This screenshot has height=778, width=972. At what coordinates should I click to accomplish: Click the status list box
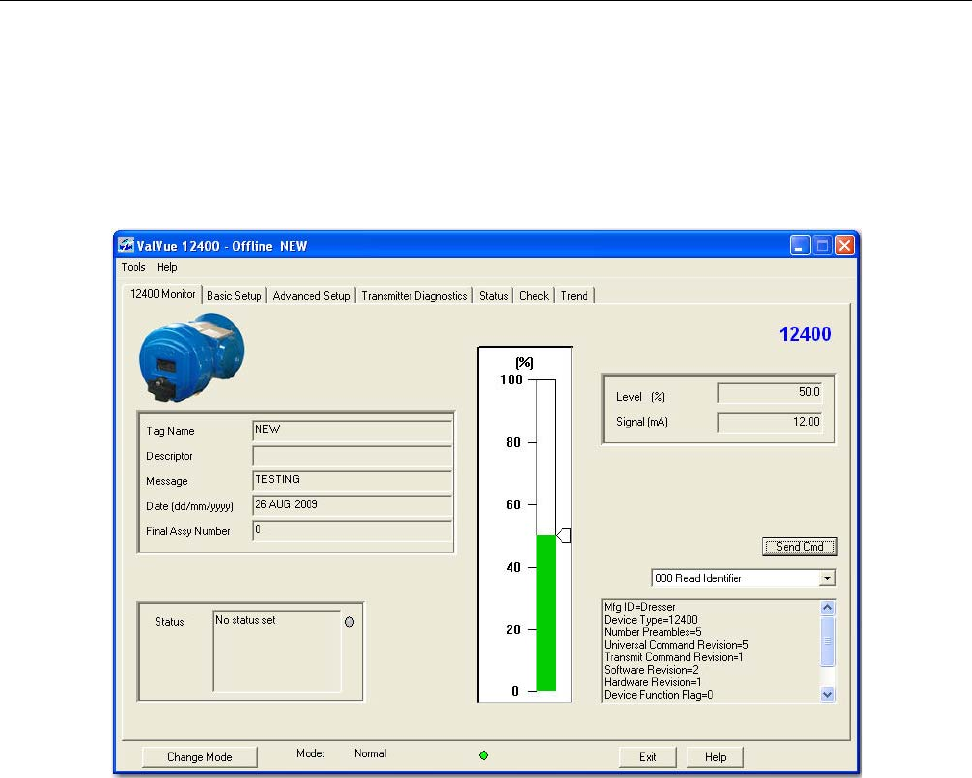click(277, 652)
